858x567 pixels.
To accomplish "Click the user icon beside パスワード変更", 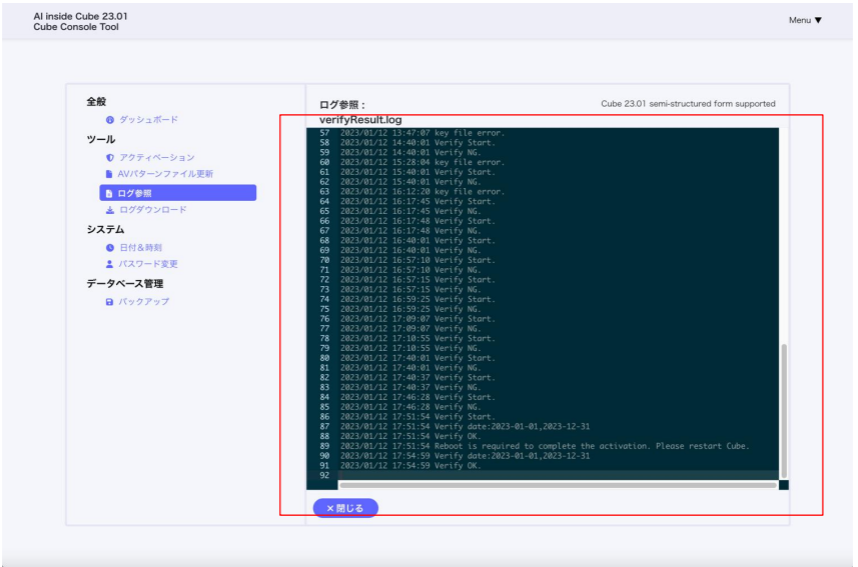I will (110, 264).
